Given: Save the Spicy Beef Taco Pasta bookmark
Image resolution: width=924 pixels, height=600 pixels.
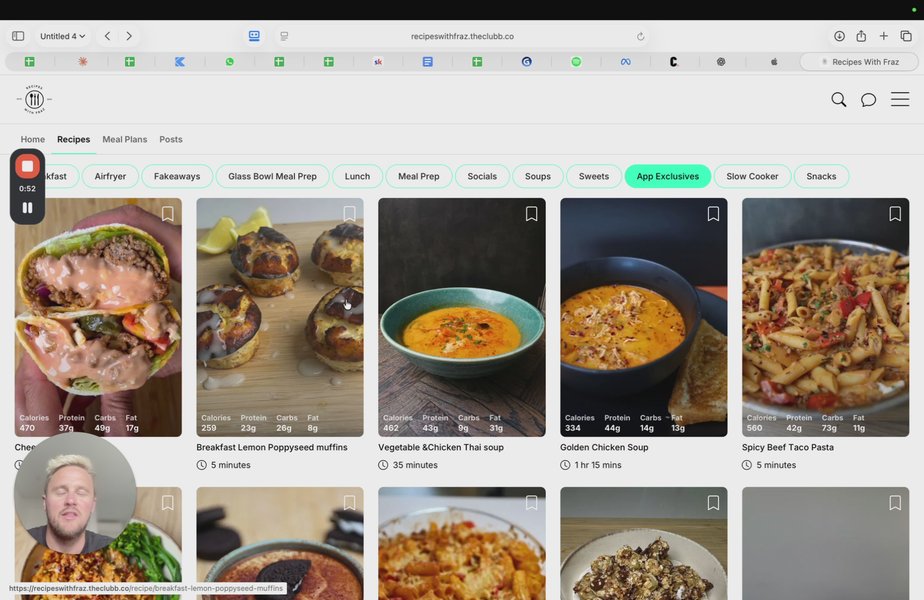Looking at the screenshot, I should (895, 214).
